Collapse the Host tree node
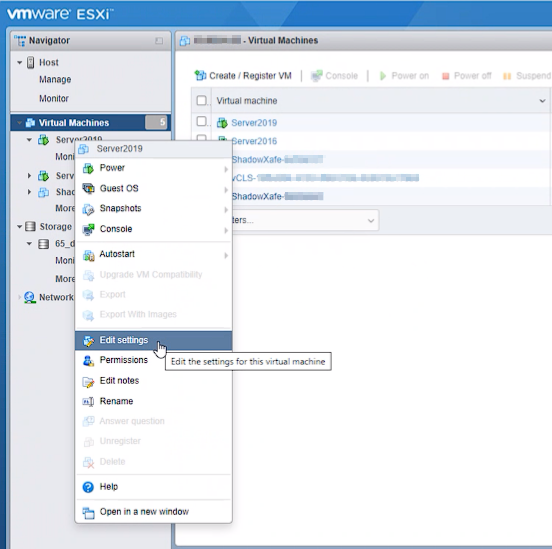The width and height of the screenshot is (552, 549). click(20, 63)
